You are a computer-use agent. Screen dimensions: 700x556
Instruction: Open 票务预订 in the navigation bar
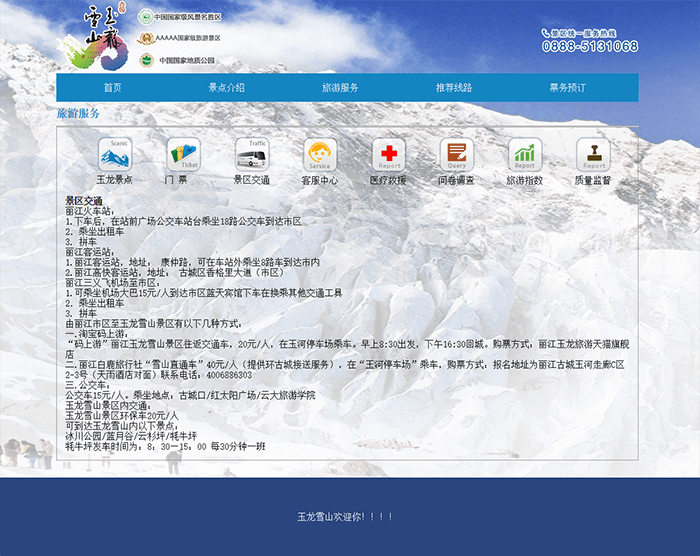[568, 88]
